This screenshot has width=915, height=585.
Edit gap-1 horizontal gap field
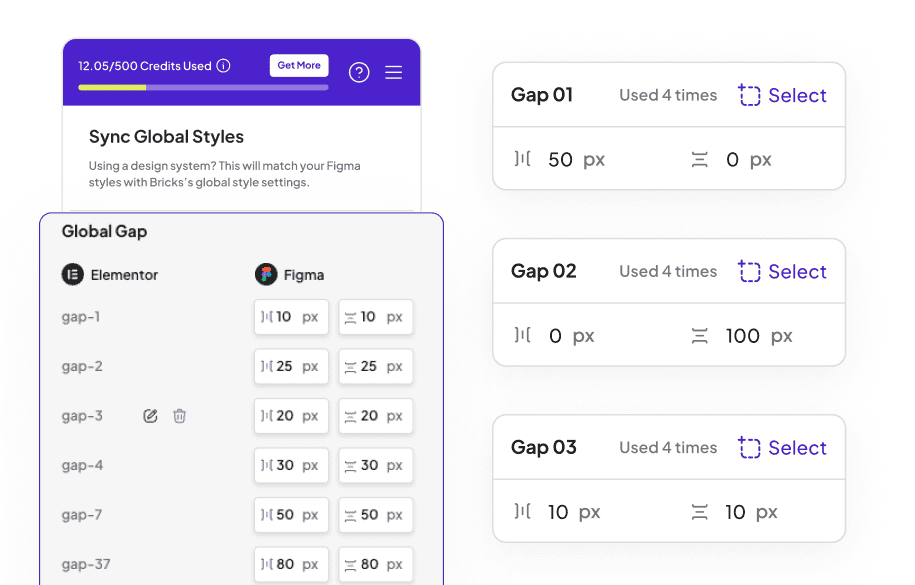[291, 317]
